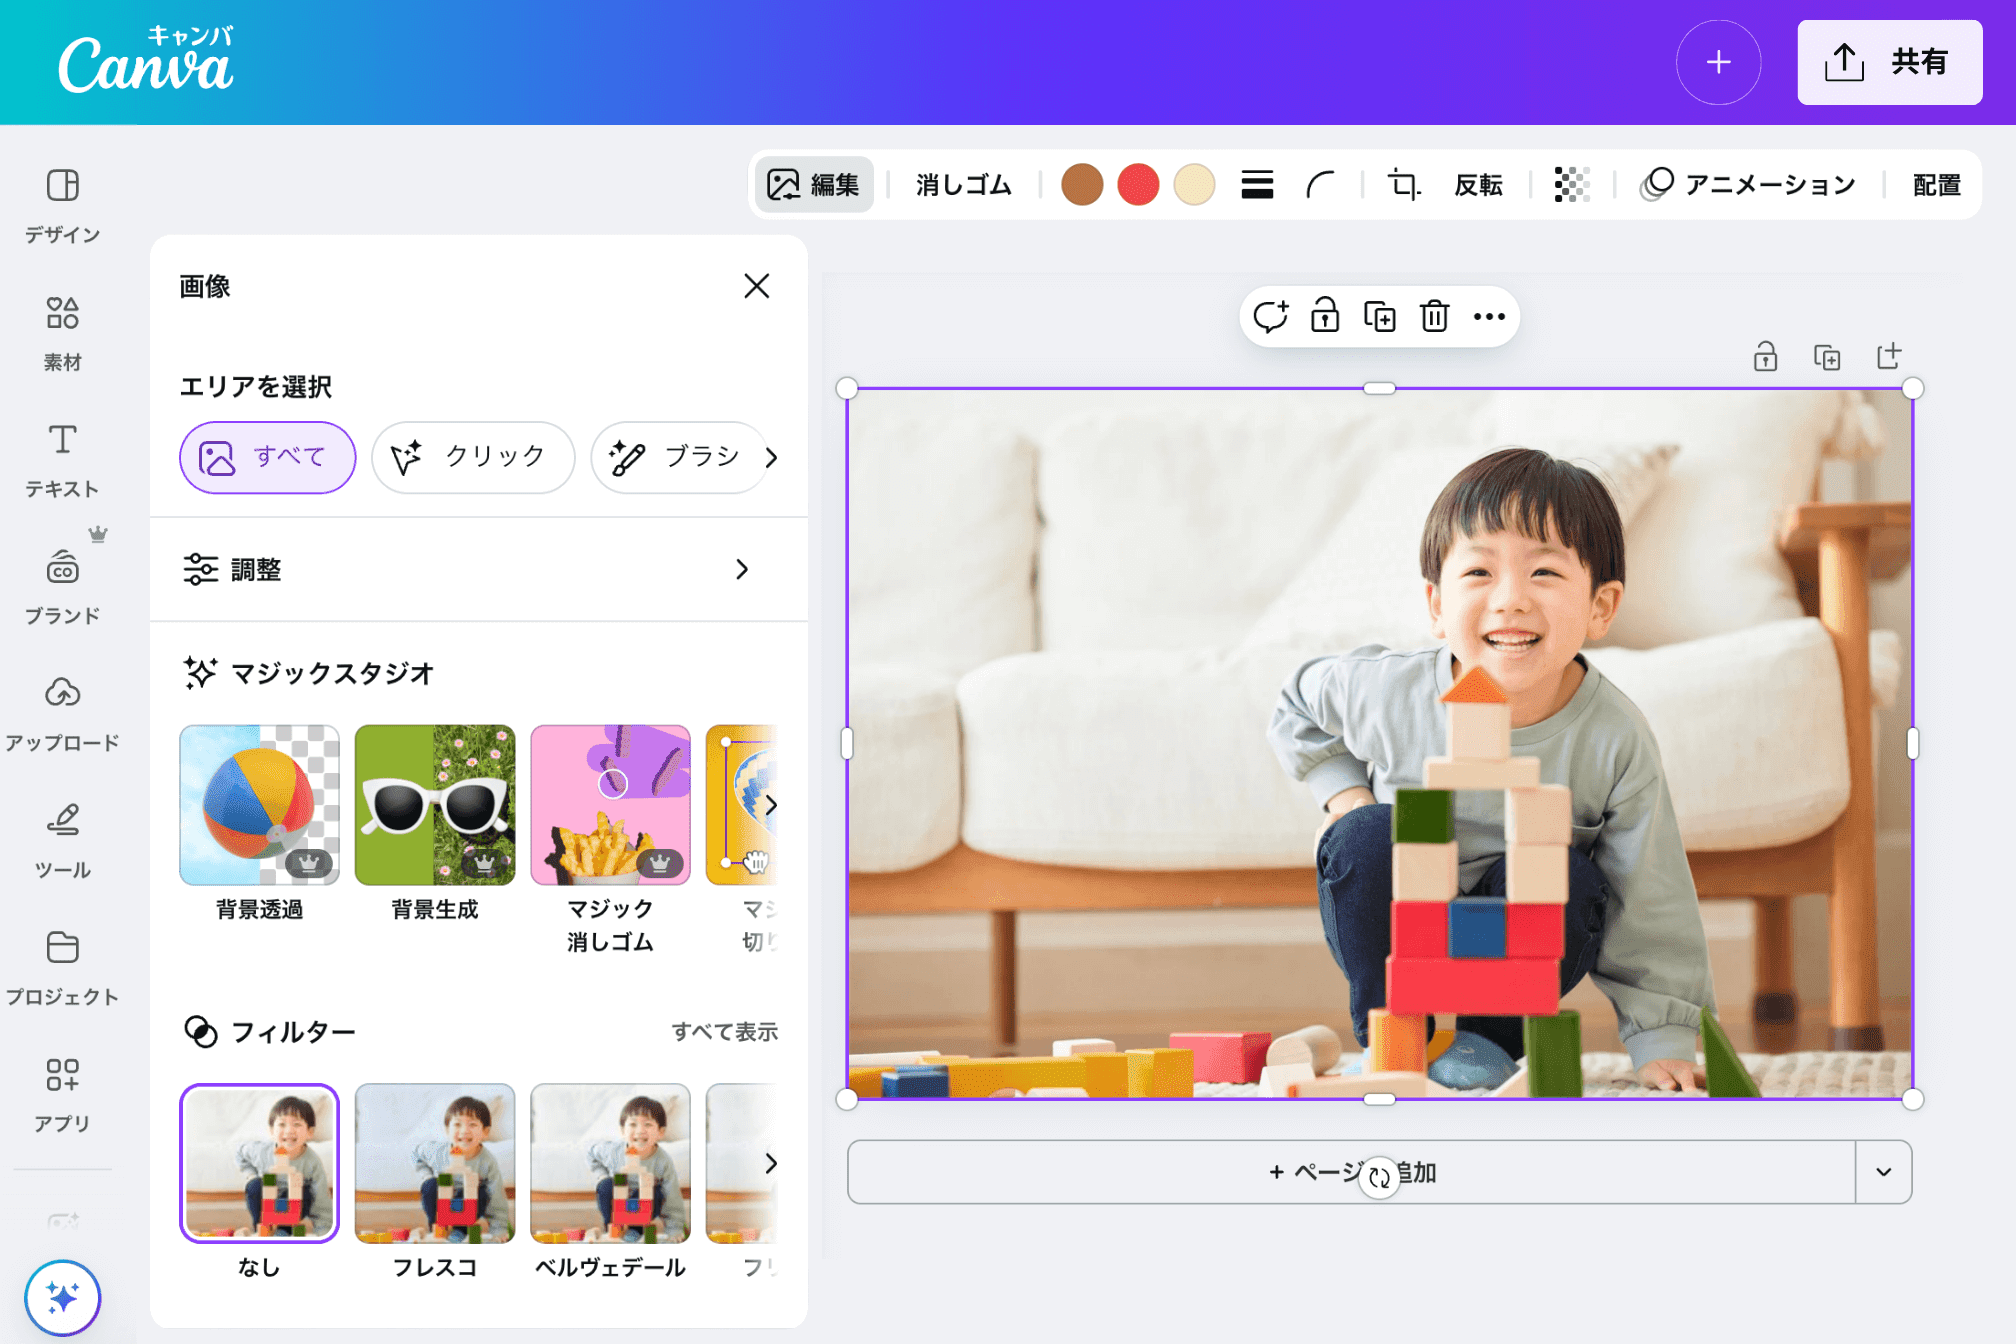Image resolution: width=2016 pixels, height=1344 pixels.
Task: Click the comment bubble icon above image
Action: 1270,317
